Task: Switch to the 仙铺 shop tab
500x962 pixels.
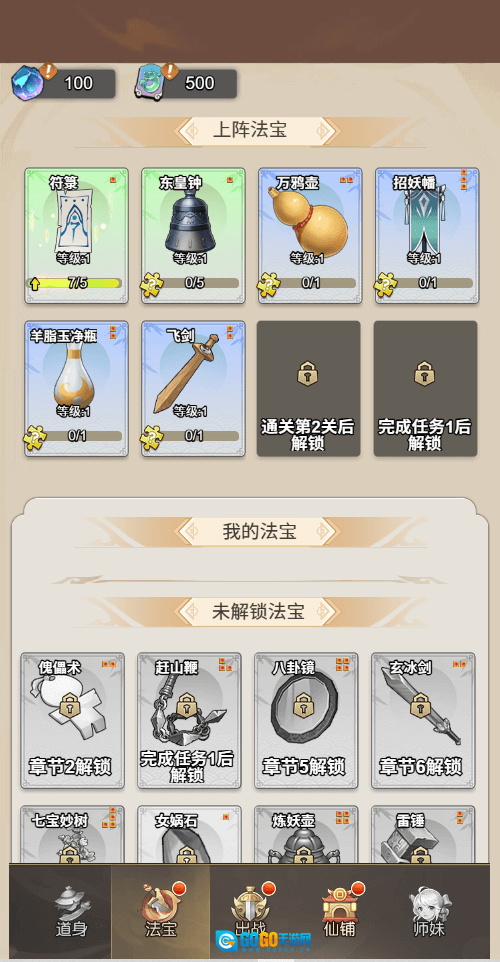Action: click(x=339, y=910)
